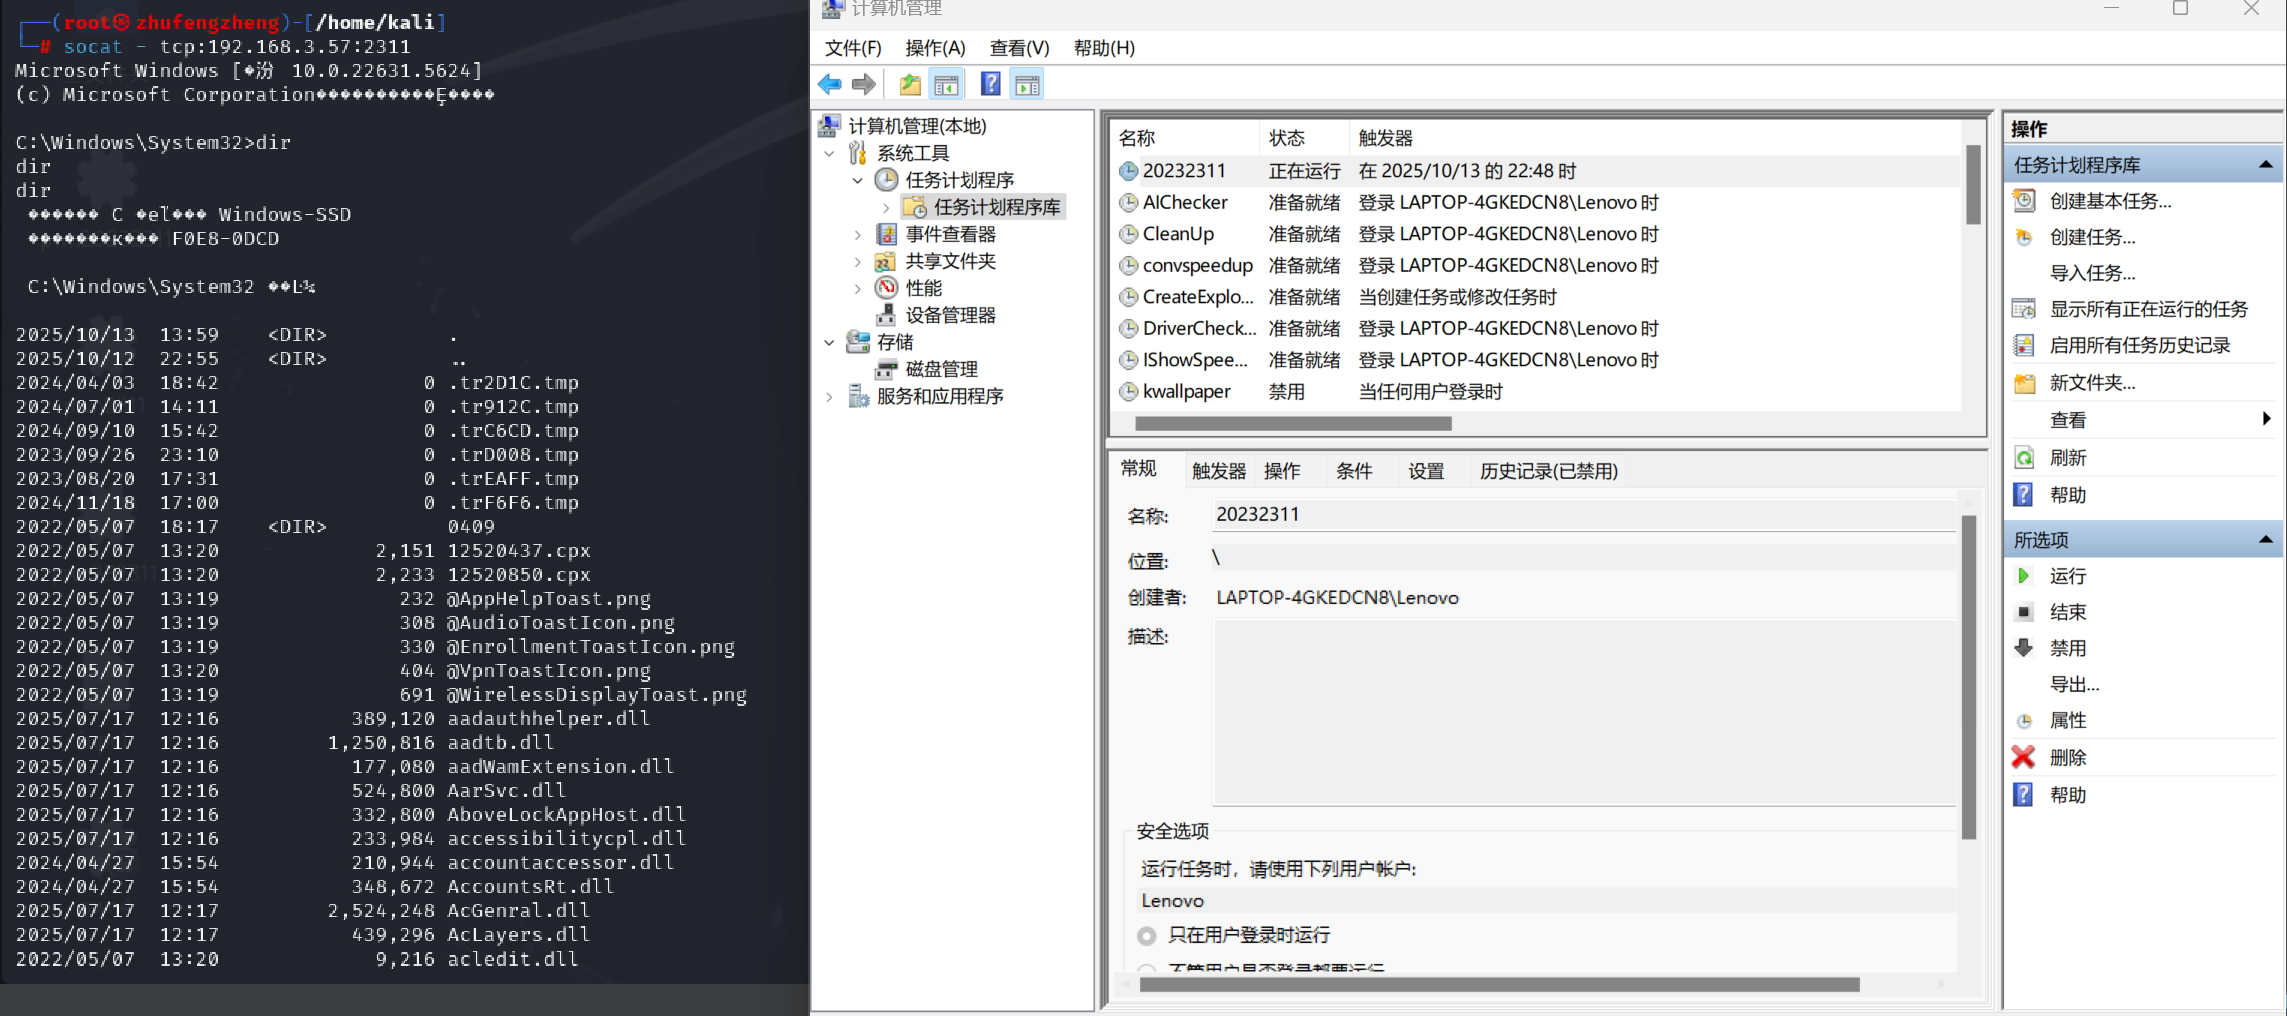Expand the 服务和应用程序 tree node
The width and height of the screenshot is (2287, 1016).
pos(830,396)
